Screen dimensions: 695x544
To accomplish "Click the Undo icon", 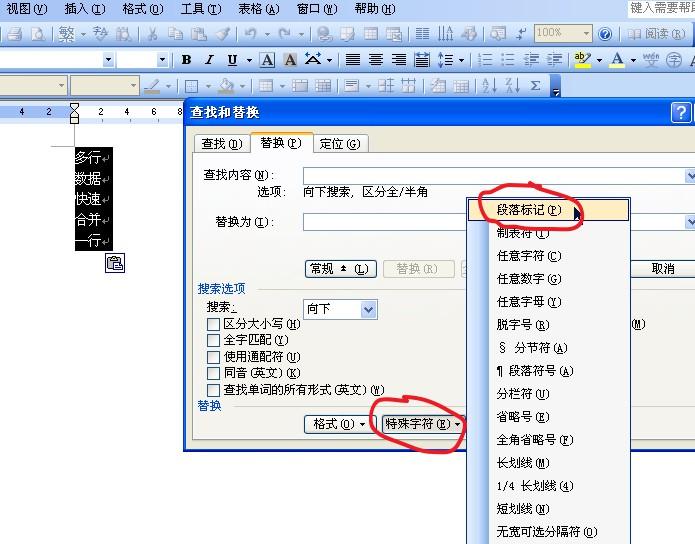I will pos(250,34).
